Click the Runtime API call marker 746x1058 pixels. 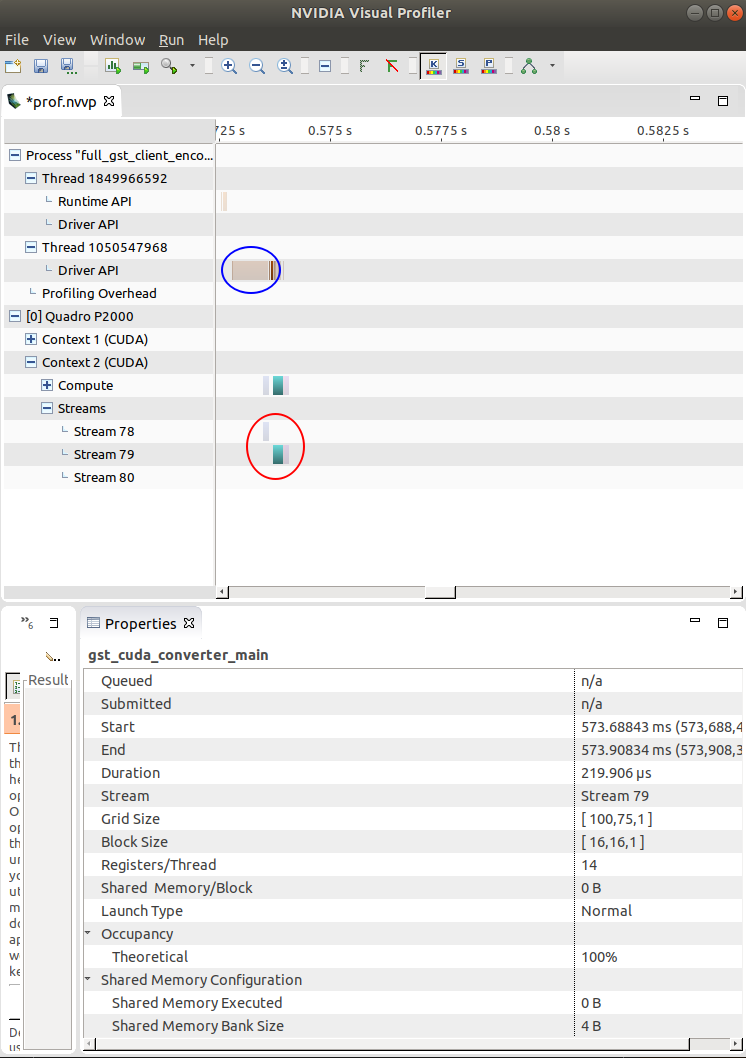(x=224, y=202)
